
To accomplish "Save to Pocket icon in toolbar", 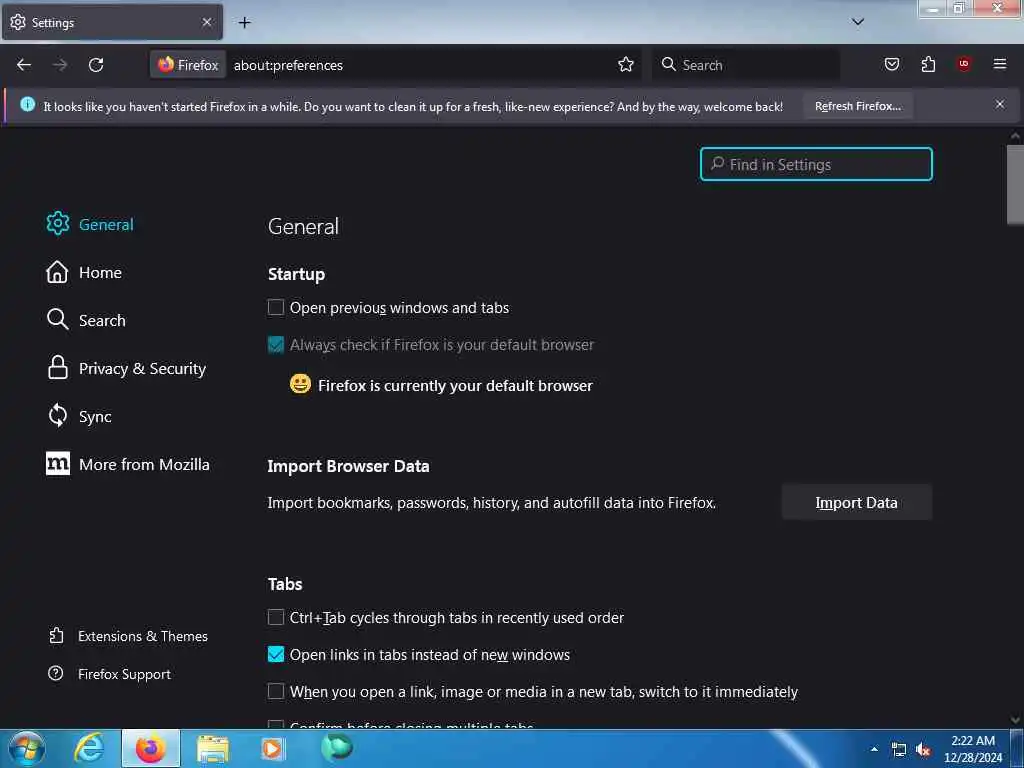I will pos(891,65).
